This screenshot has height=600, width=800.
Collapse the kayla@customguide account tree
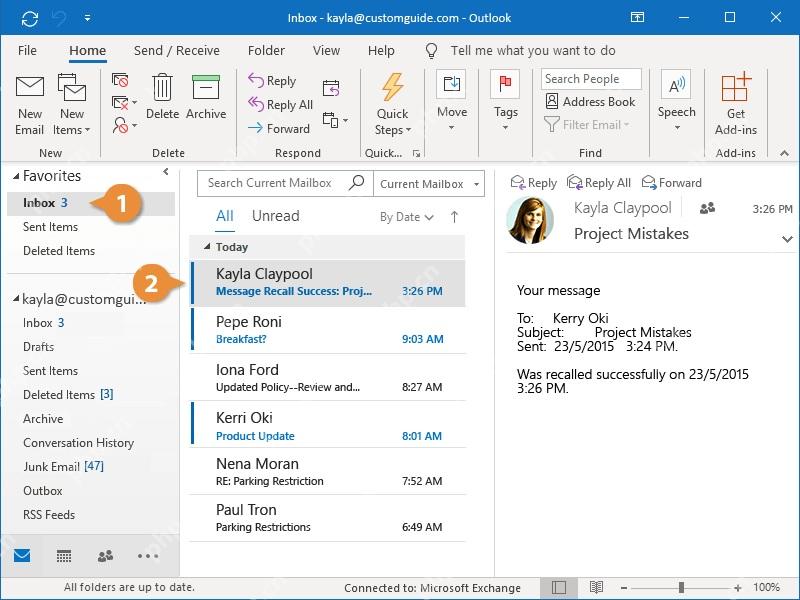pyautogui.click(x=16, y=298)
